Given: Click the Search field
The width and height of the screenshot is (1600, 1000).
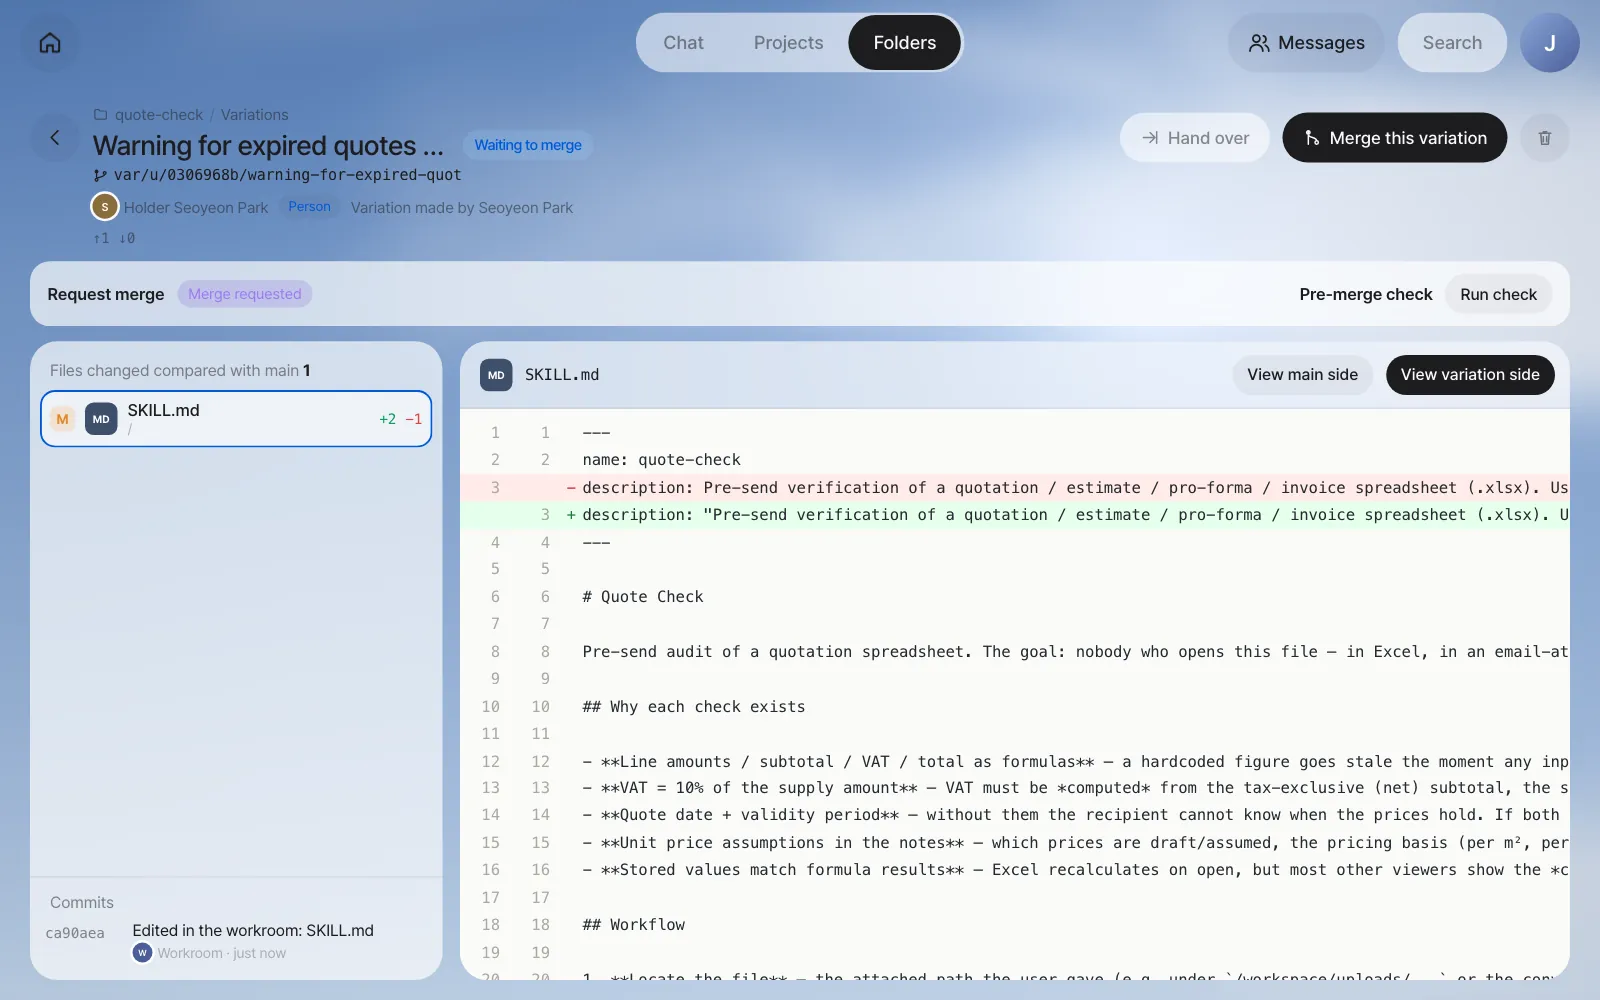Looking at the screenshot, I should pyautogui.click(x=1452, y=43).
